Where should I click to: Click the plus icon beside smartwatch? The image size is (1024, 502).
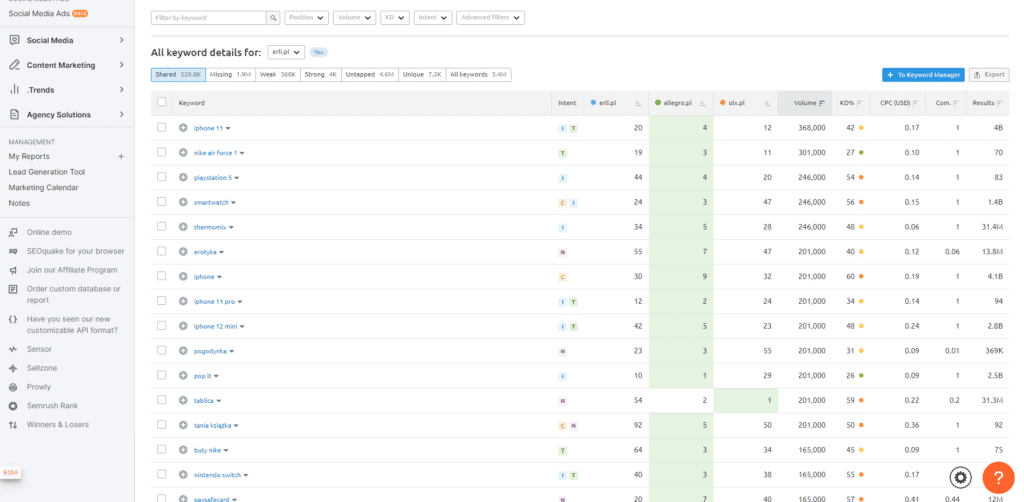183,202
